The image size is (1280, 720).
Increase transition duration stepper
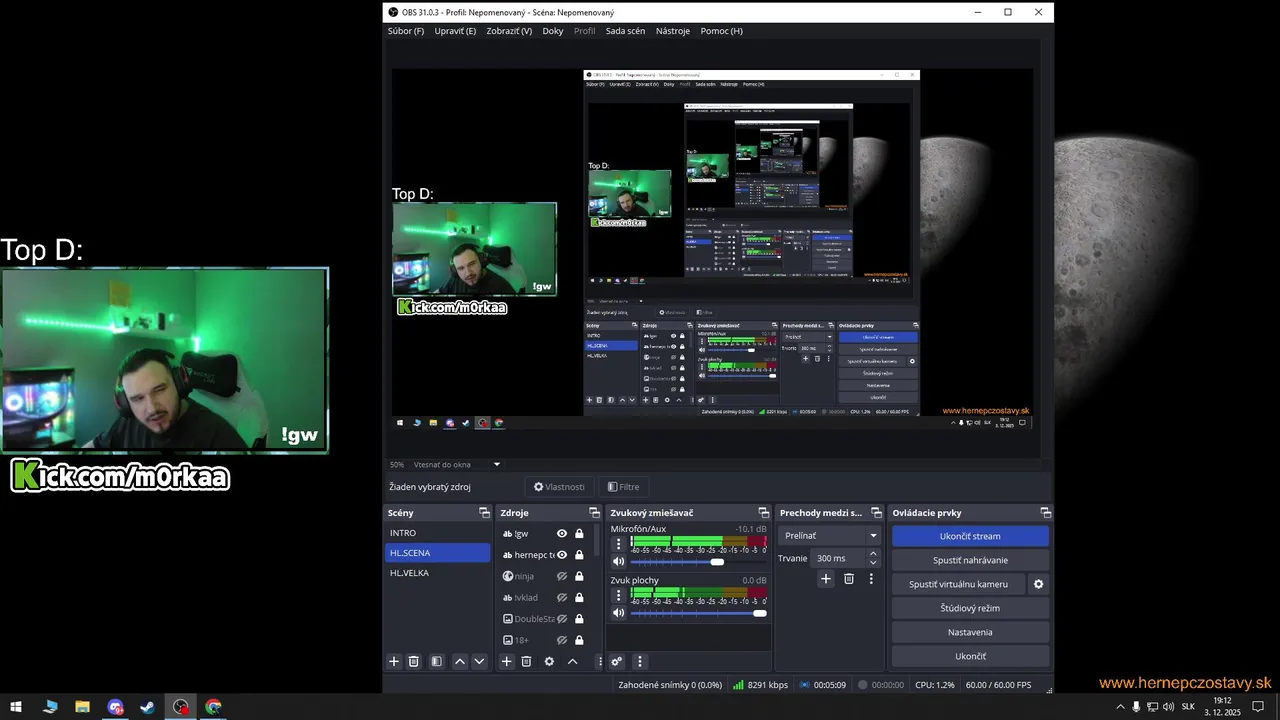[873, 553]
